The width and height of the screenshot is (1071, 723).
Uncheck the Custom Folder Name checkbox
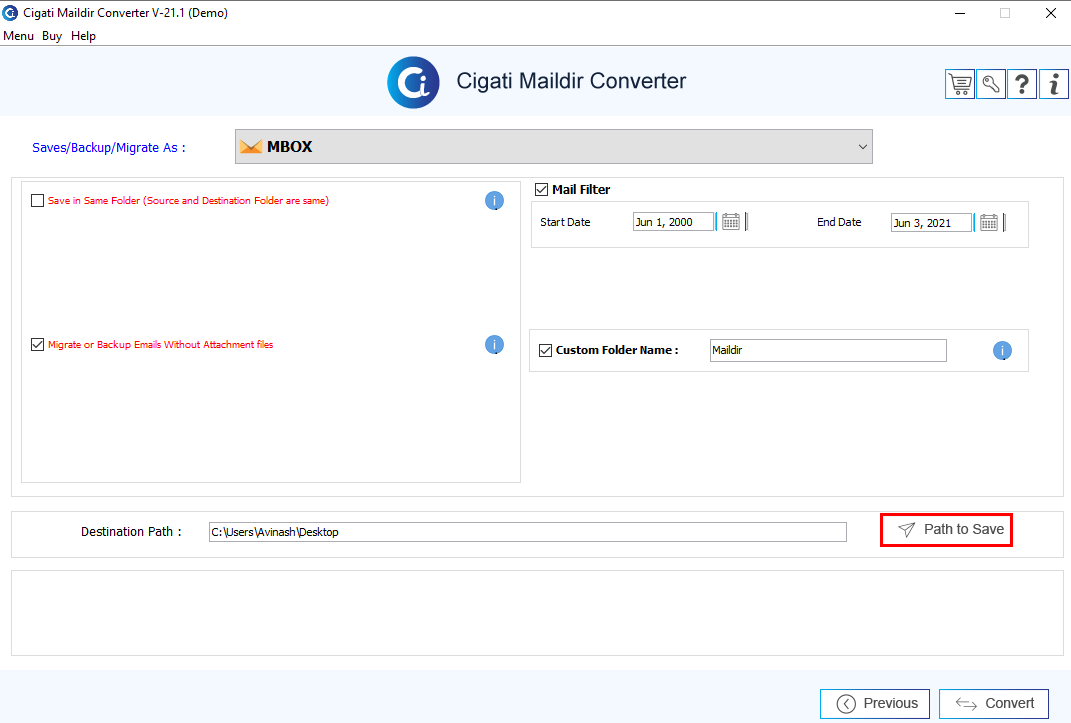545,350
